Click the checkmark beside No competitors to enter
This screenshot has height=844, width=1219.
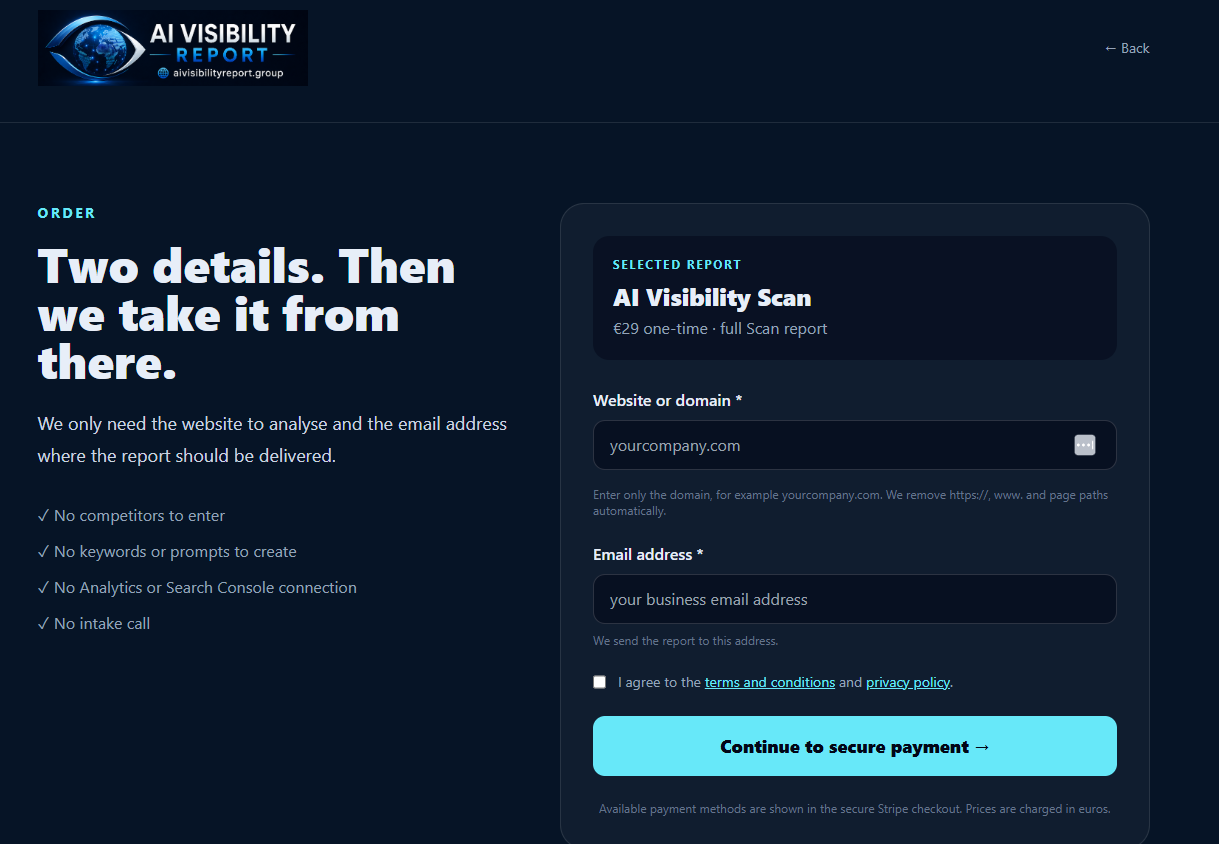tap(43, 516)
